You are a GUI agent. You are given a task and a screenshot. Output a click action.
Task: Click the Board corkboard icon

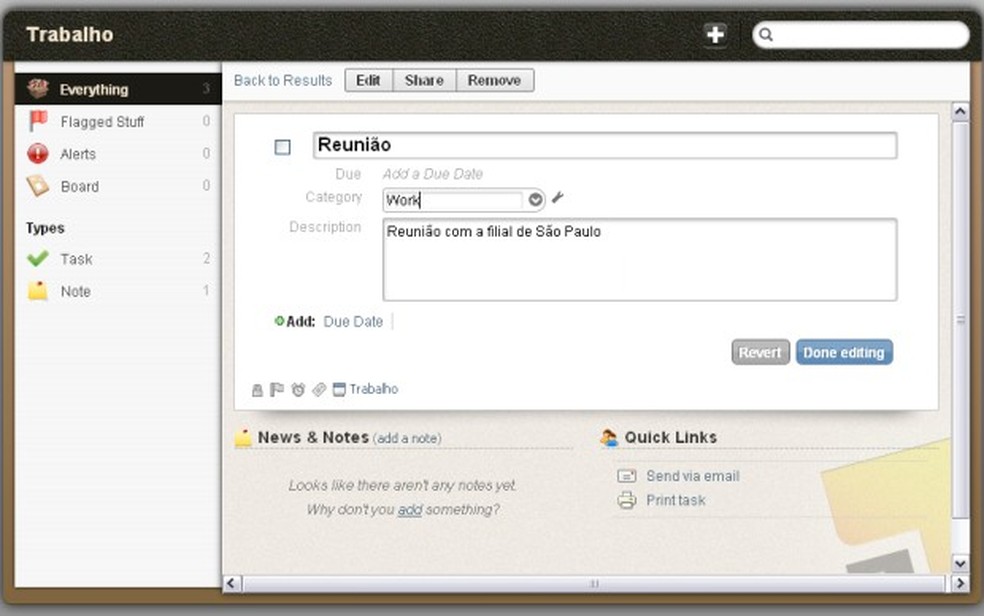coord(38,186)
